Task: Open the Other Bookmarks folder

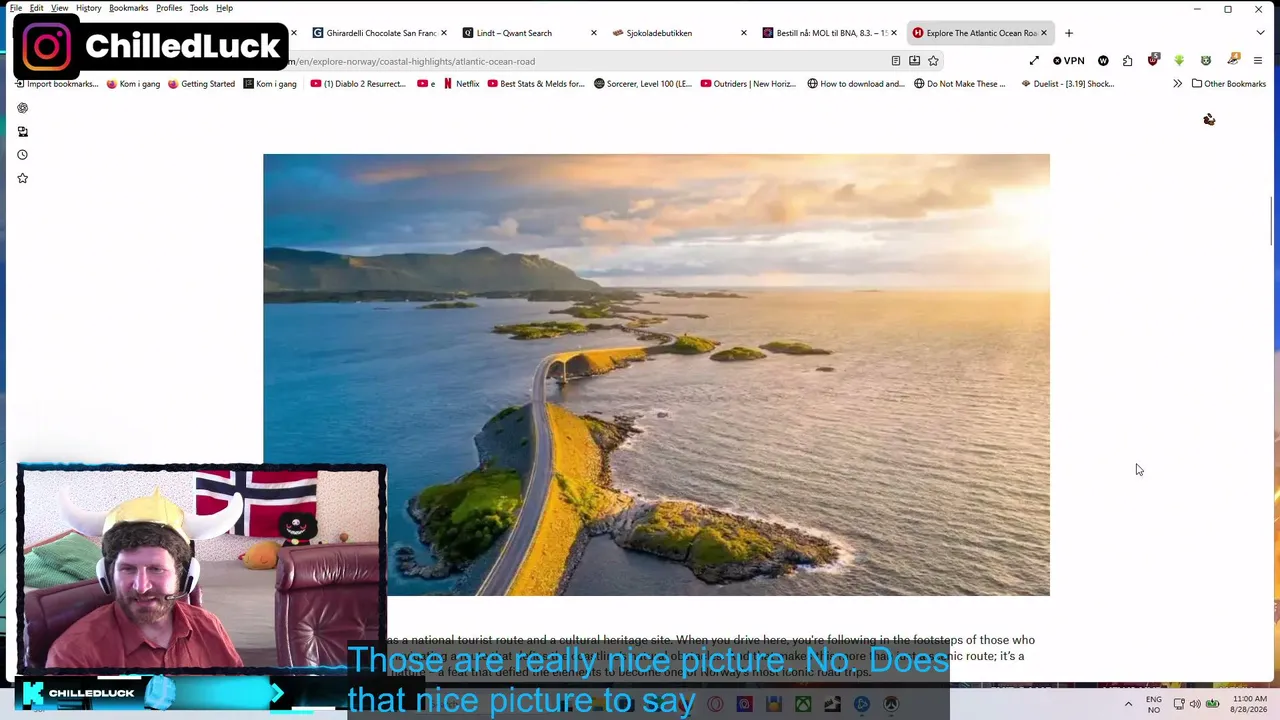Action: [x=1229, y=84]
